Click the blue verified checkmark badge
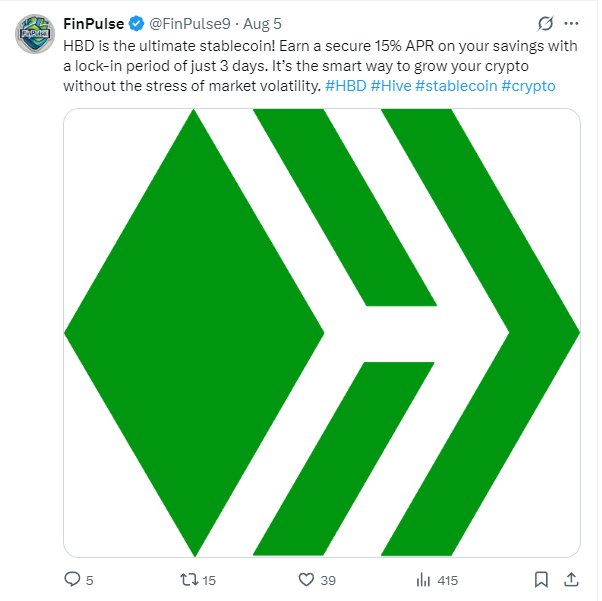602x601 pixels. click(x=137, y=24)
